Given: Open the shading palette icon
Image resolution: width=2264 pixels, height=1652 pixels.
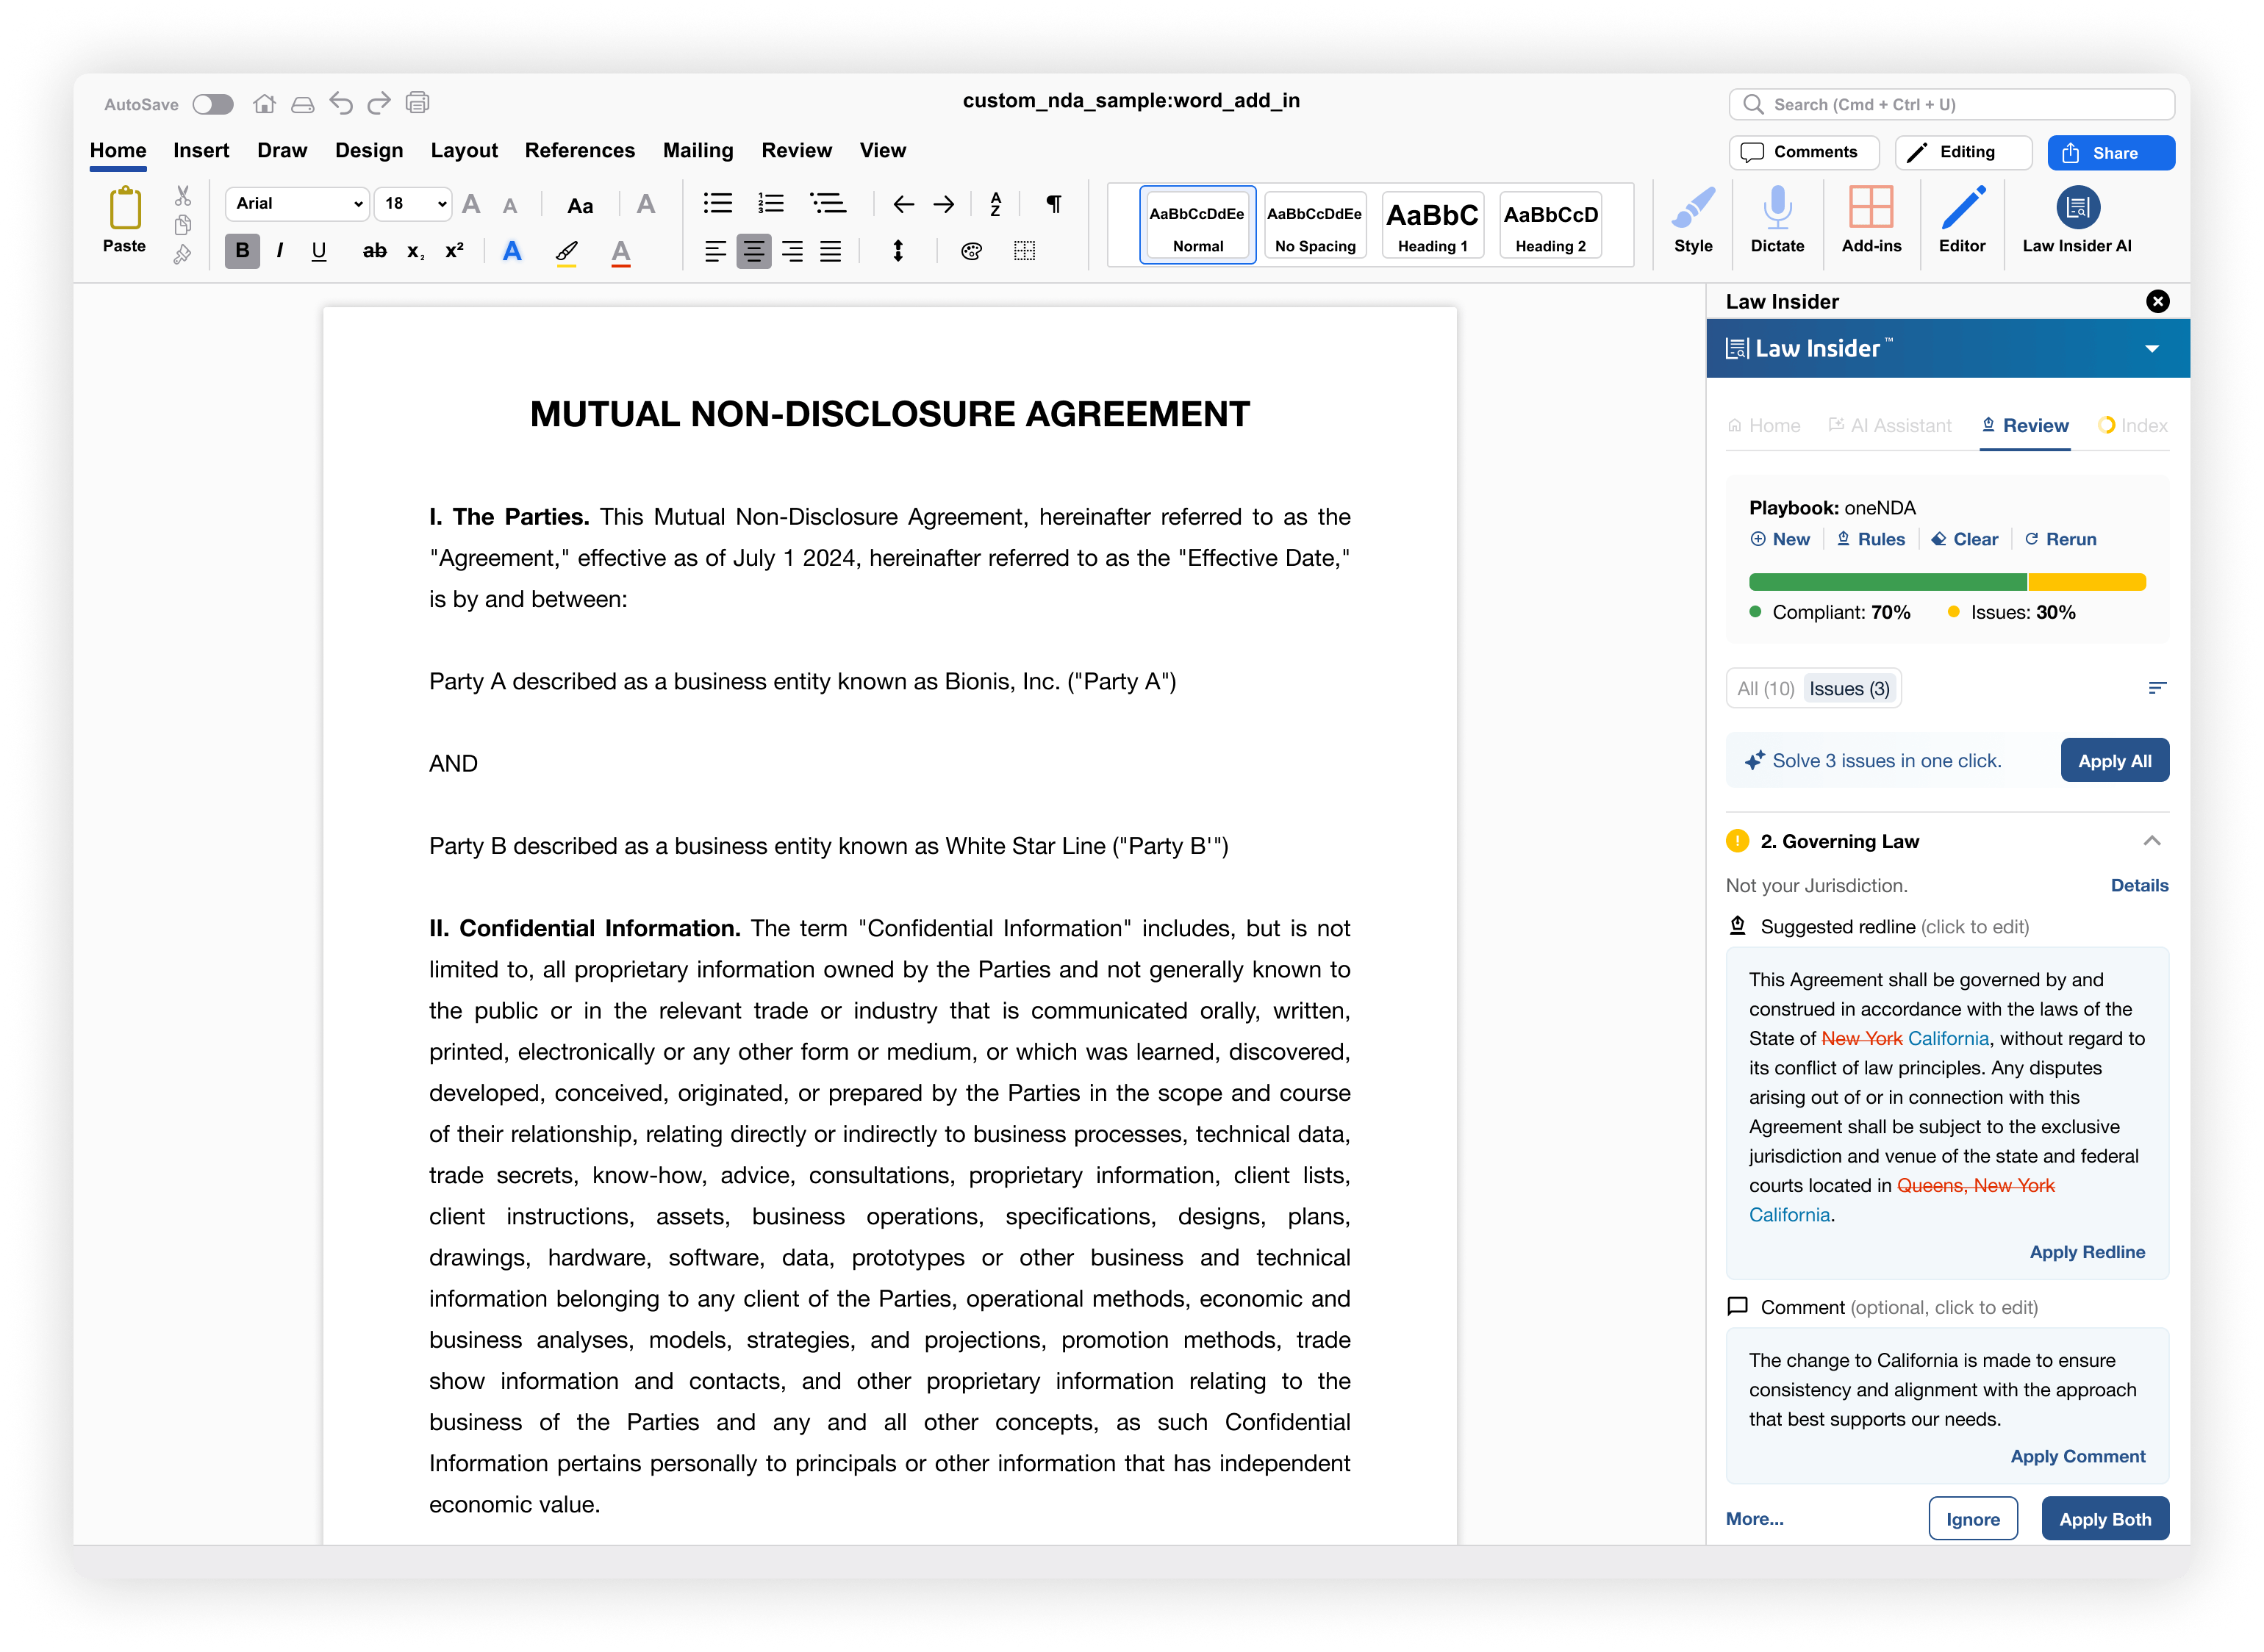Looking at the screenshot, I should [971, 251].
